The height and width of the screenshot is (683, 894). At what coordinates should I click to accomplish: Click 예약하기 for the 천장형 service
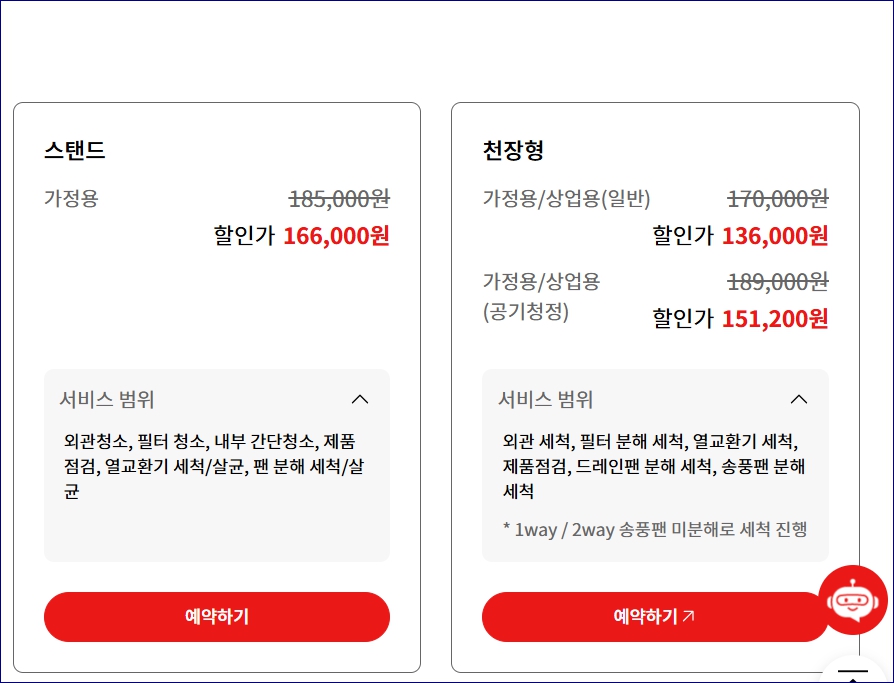tap(656, 616)
